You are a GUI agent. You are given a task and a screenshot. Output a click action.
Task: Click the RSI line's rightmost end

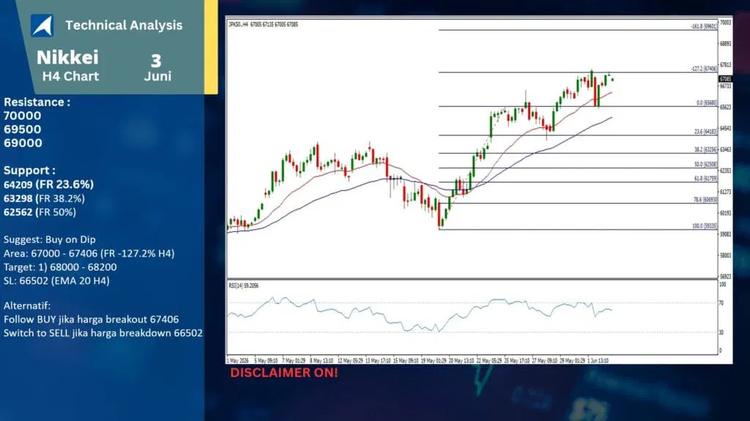pyautogui.click(x=612, y=310)
